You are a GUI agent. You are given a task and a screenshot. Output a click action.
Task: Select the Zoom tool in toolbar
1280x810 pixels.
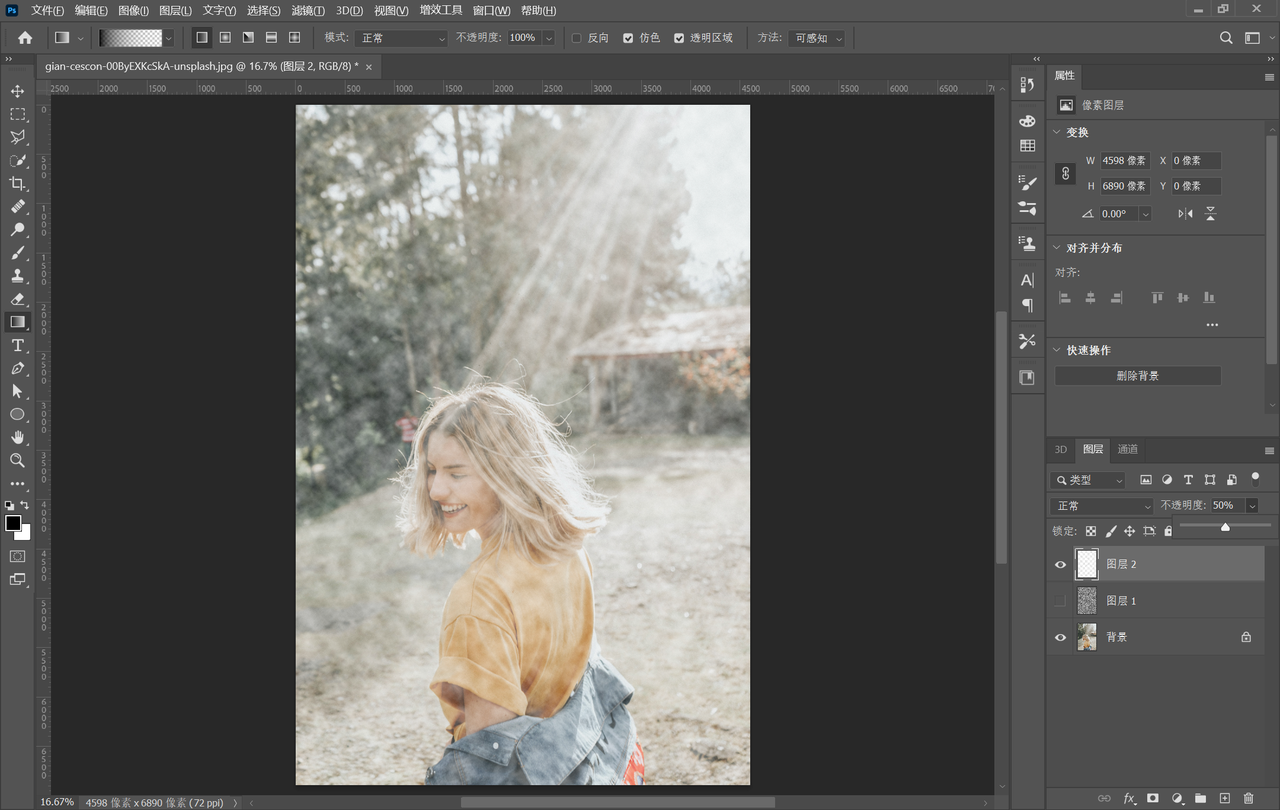point(17,460)
